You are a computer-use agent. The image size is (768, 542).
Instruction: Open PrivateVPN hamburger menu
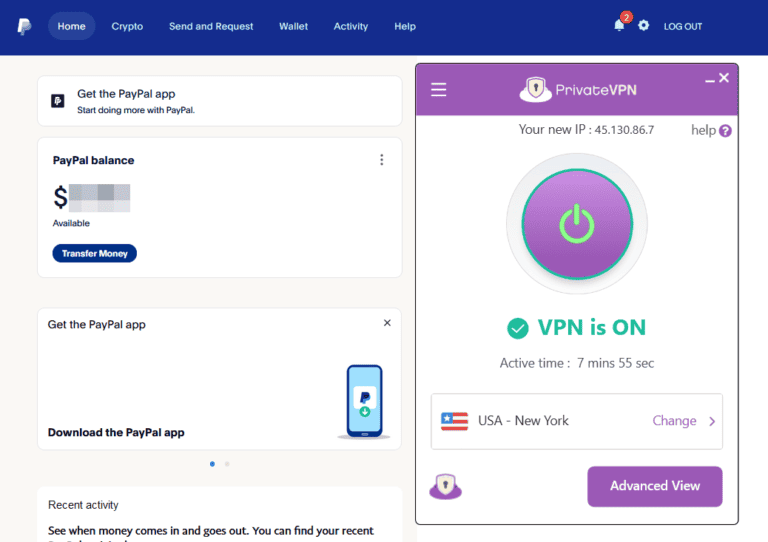coord(438,90)
